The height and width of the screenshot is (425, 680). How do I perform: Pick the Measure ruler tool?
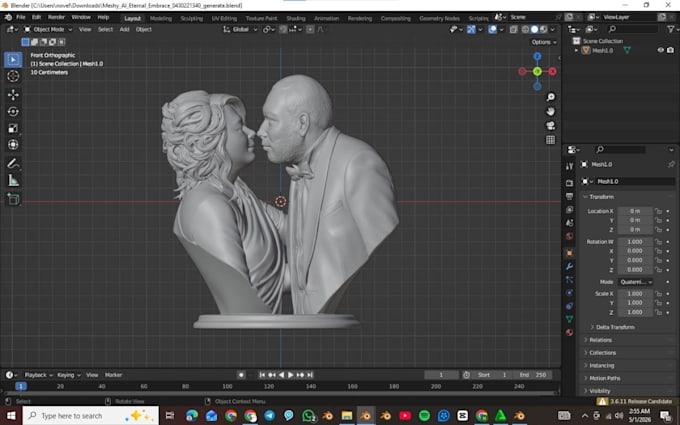click(x=13, y=180)
